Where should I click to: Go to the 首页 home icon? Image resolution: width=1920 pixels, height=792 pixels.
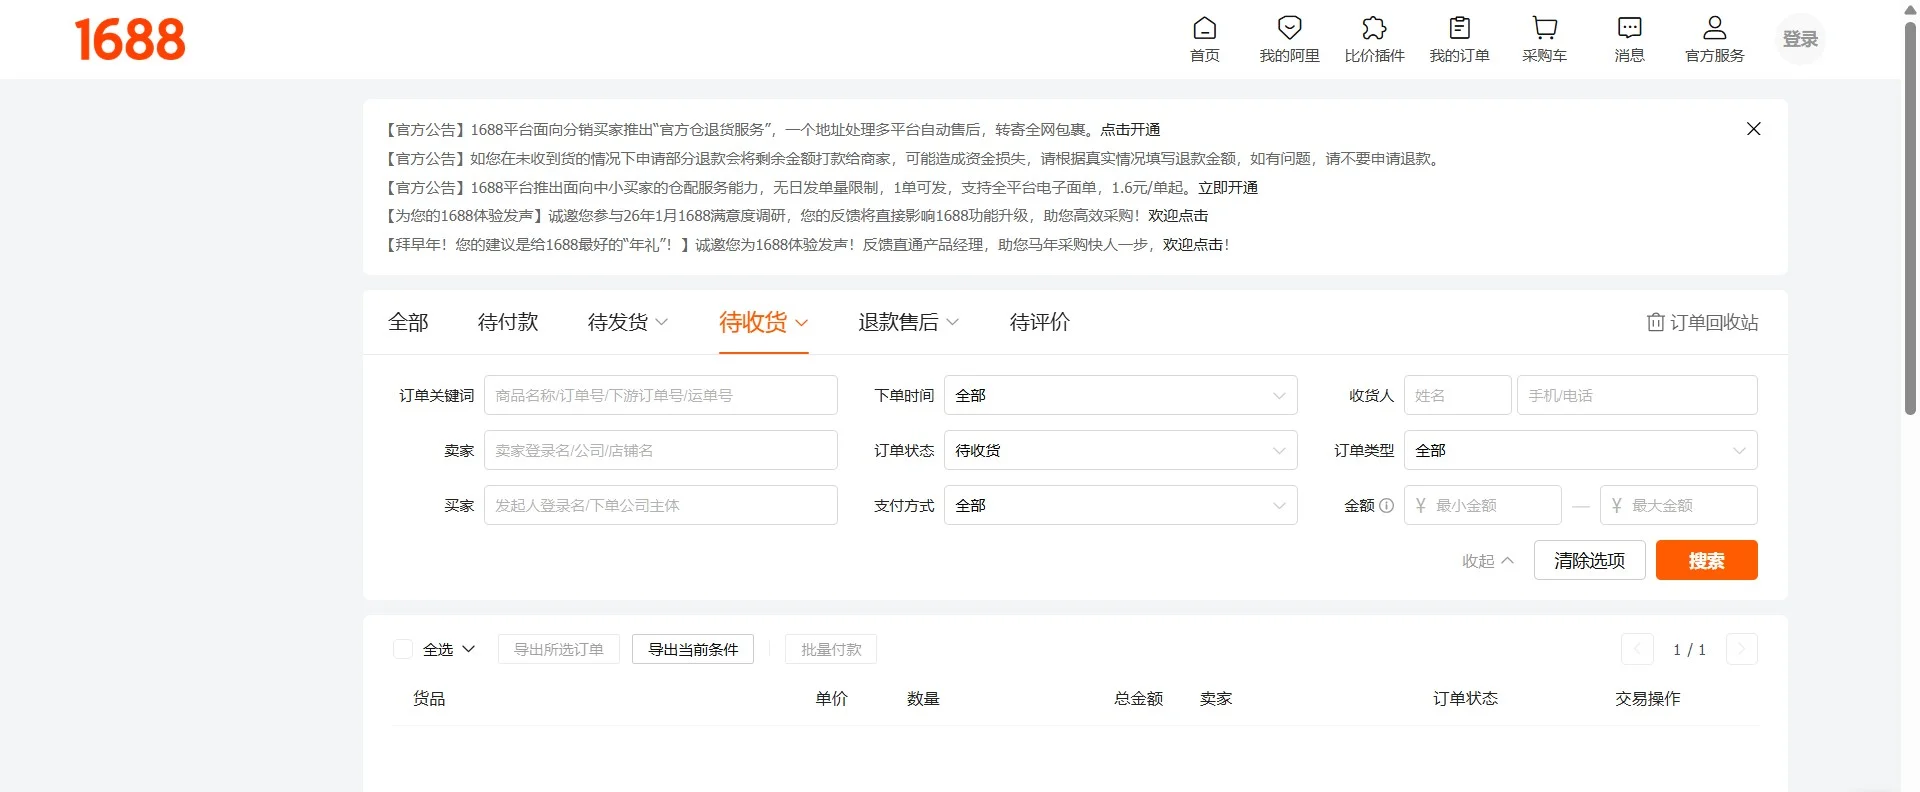pos(1205,29)
